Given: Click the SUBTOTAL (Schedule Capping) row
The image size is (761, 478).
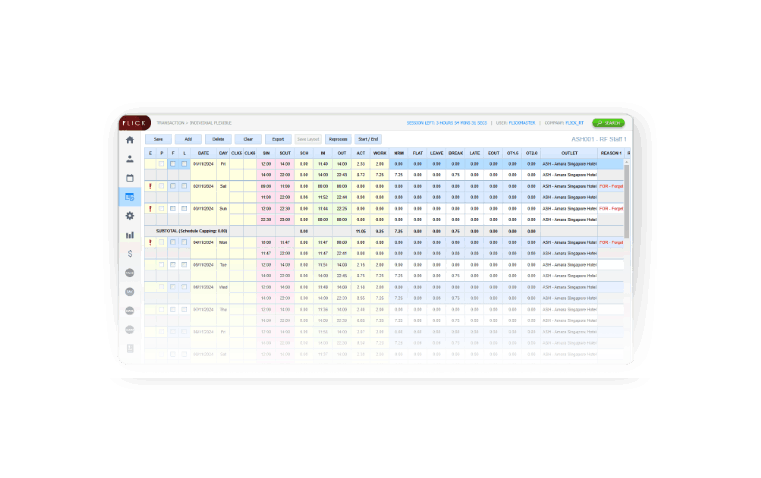Looking at the screenshot, I should (x=384, y=231).
